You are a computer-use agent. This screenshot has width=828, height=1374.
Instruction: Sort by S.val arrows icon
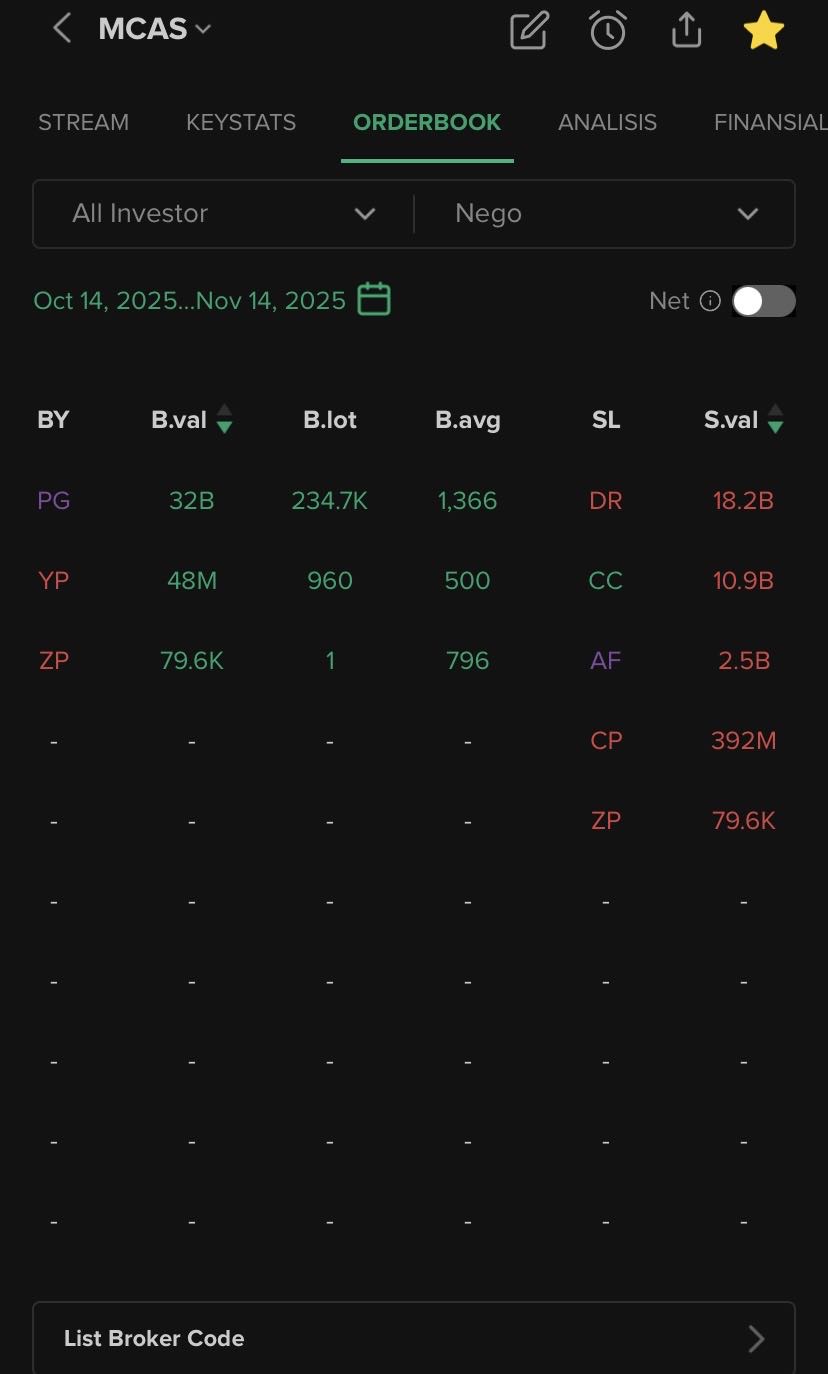tap(775, 420)
